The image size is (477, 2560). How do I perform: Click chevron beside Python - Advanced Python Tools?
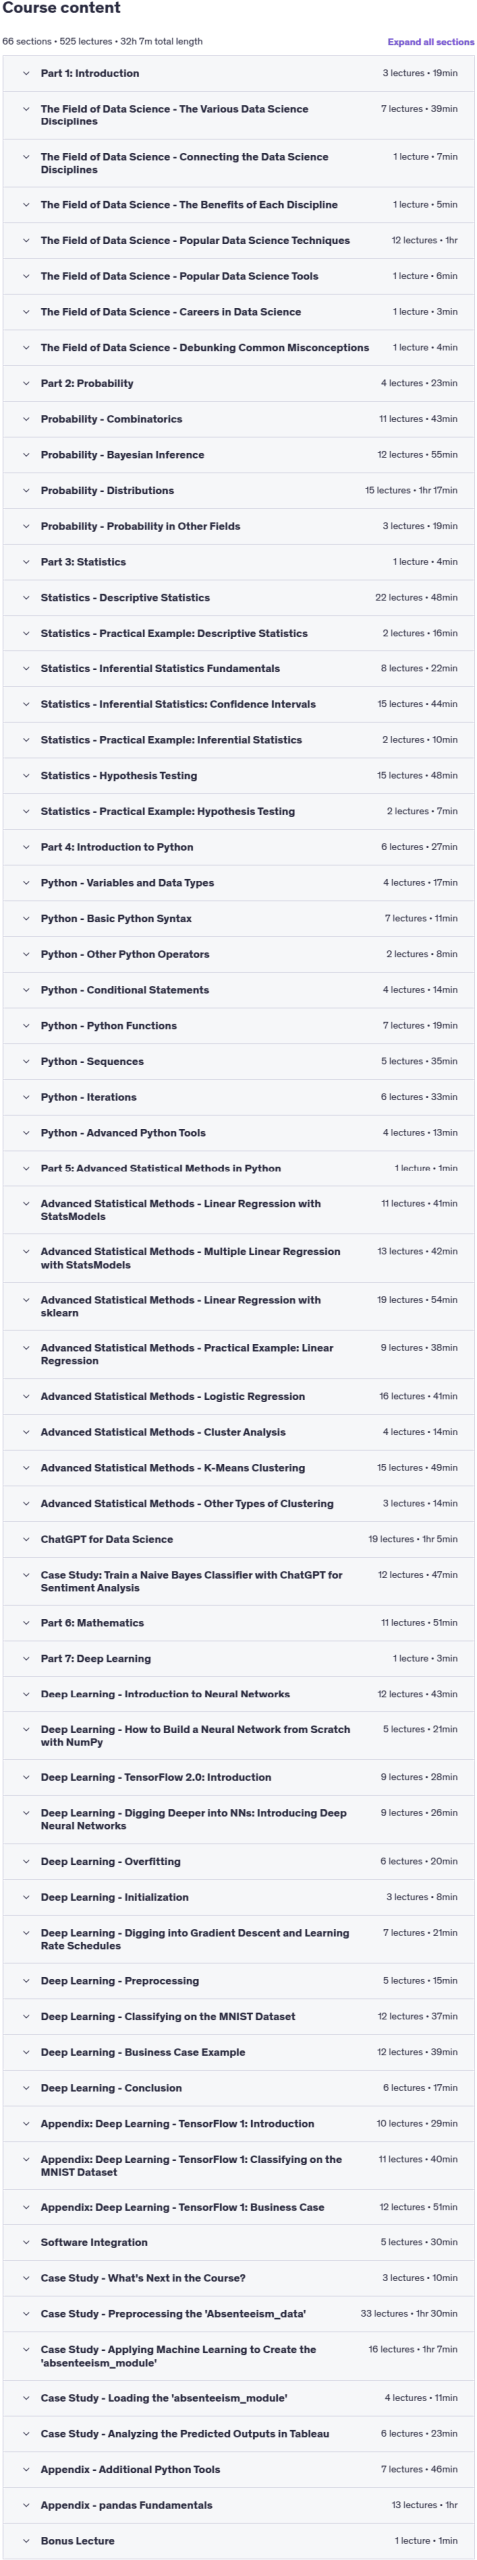click(26, 1134)
